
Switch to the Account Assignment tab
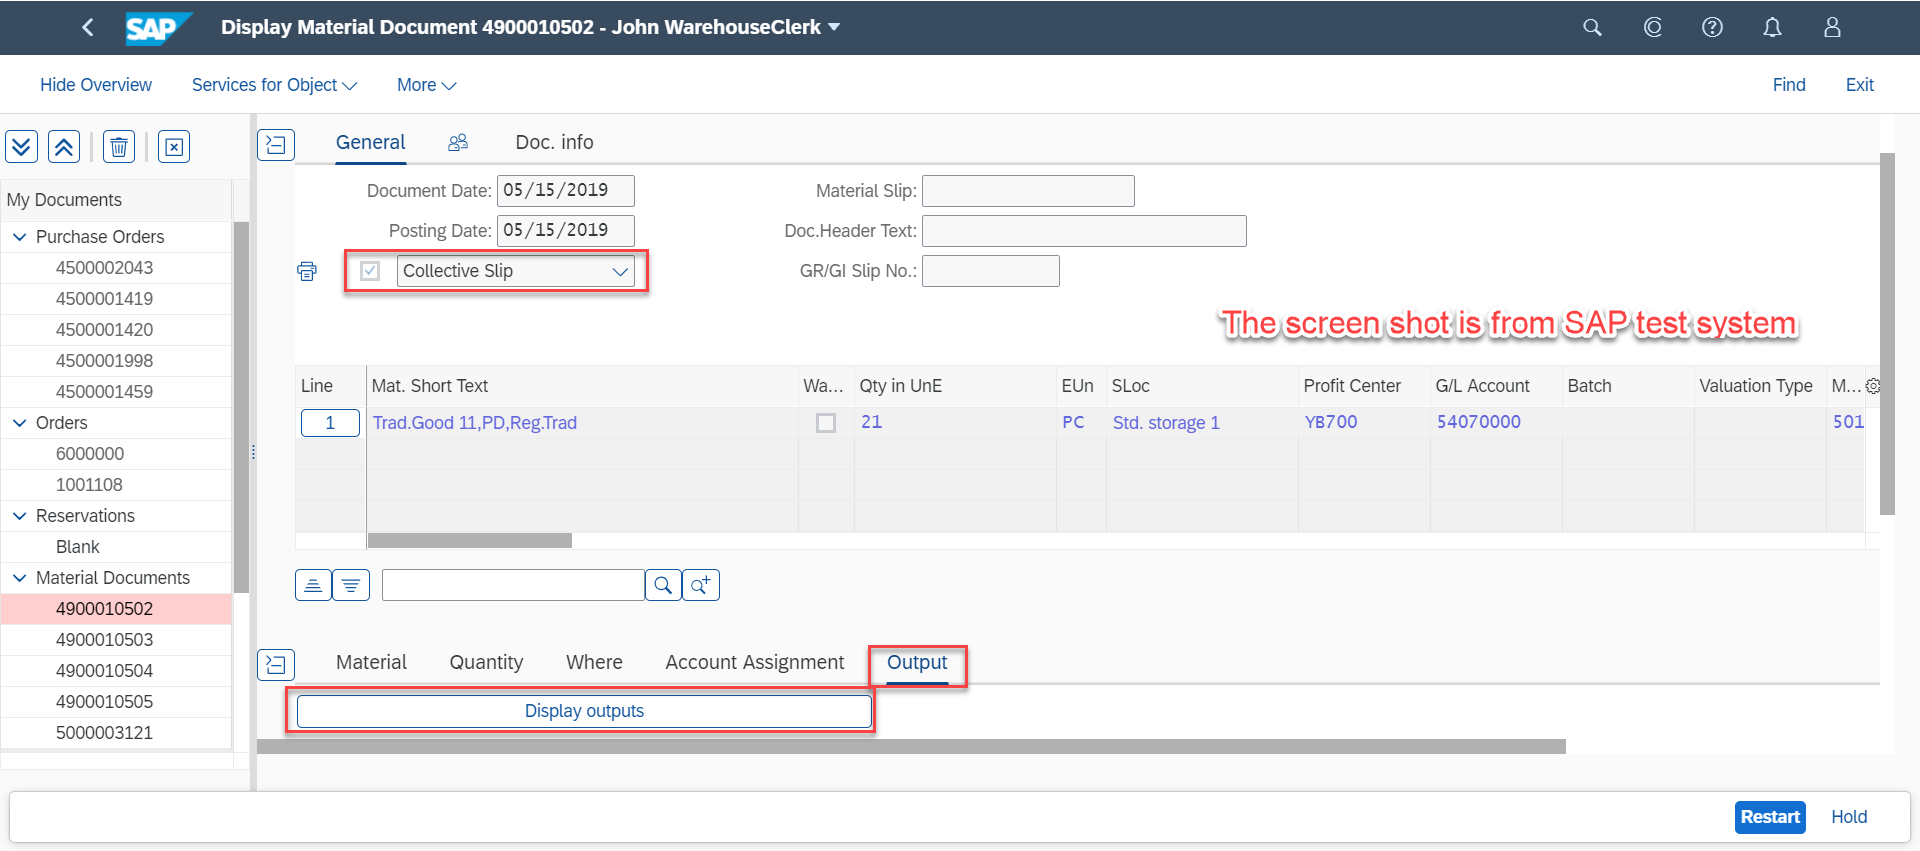755,662
